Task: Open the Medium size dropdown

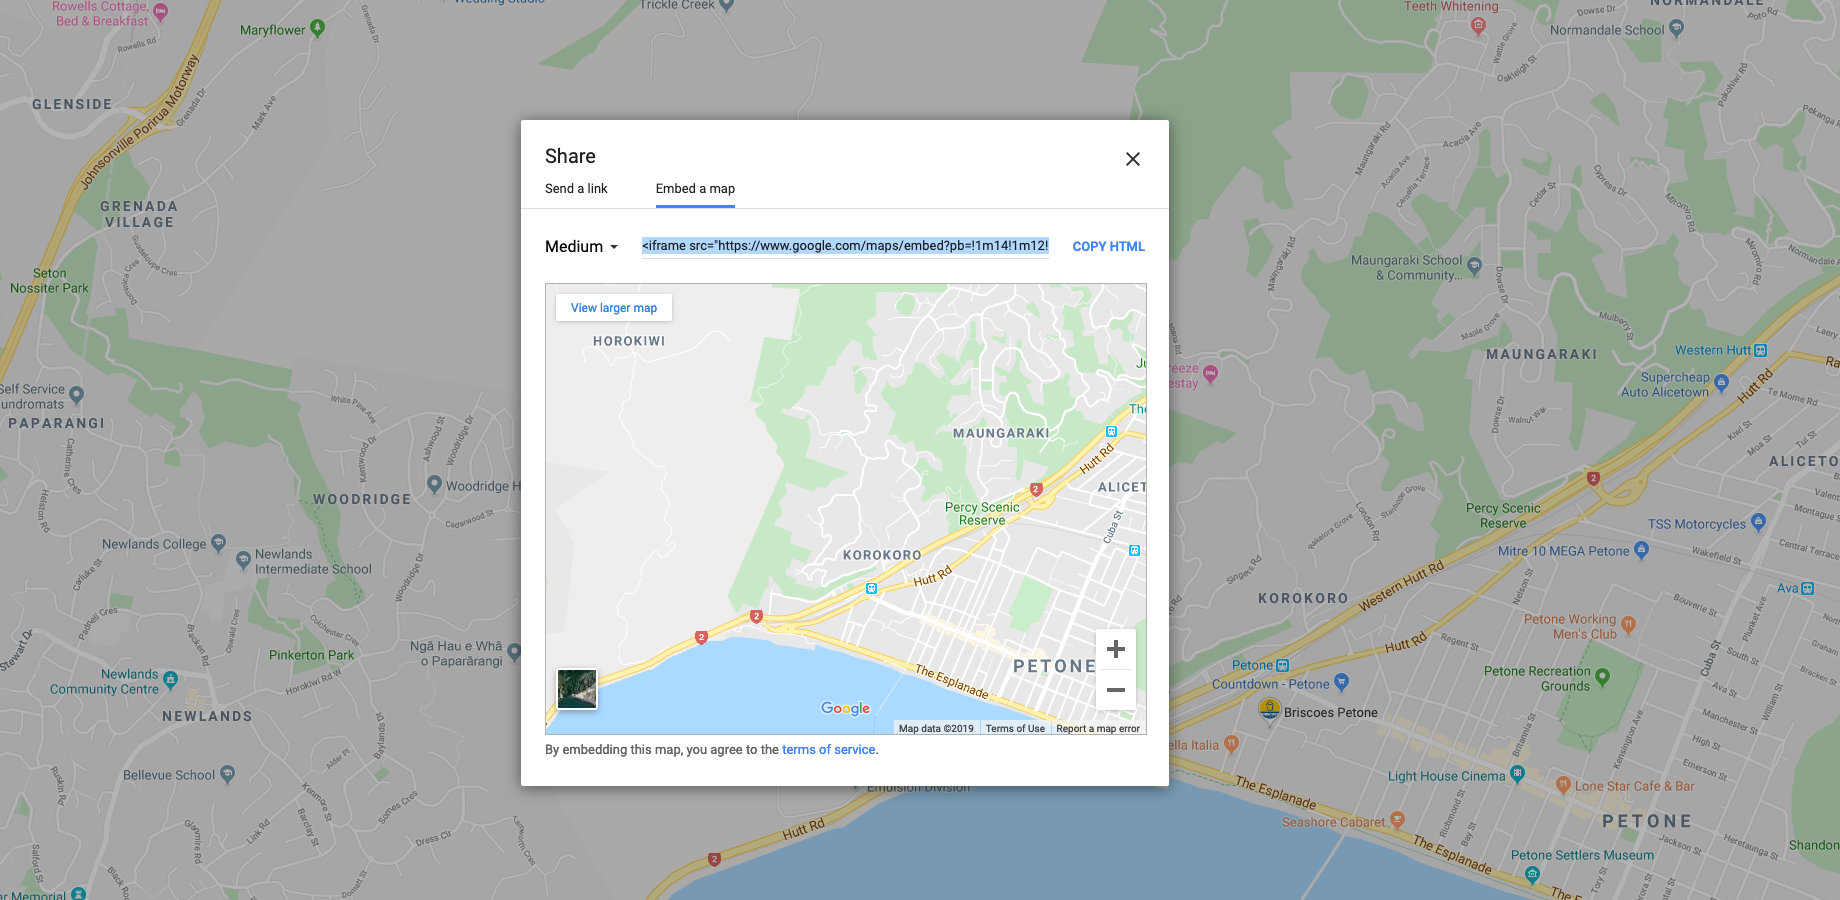Action: pos(581,247)
